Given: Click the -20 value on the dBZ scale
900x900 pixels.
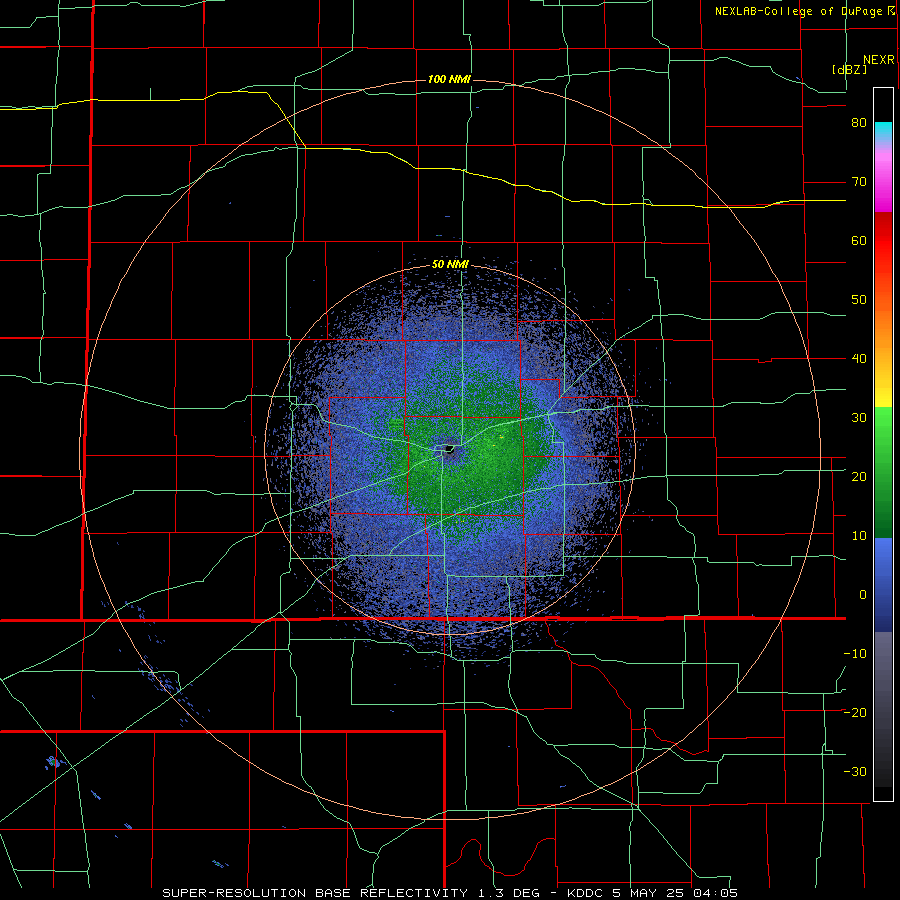Looking at the screenshot, I should (855, 712).
